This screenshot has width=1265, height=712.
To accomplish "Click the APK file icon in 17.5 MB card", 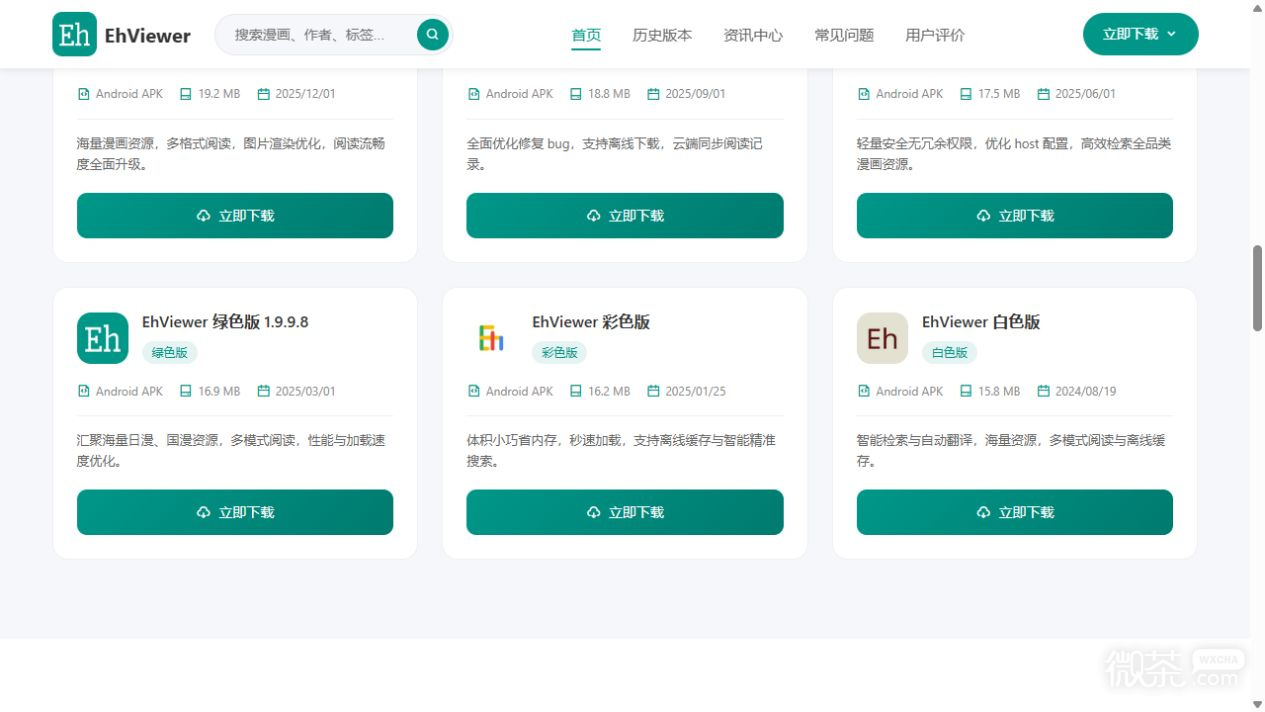I will (864, 94).
